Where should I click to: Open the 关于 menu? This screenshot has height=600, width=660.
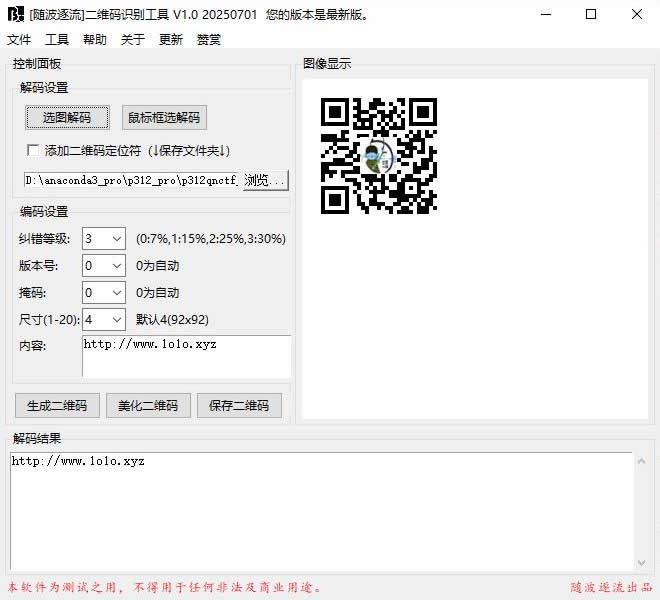coord(133,40)
